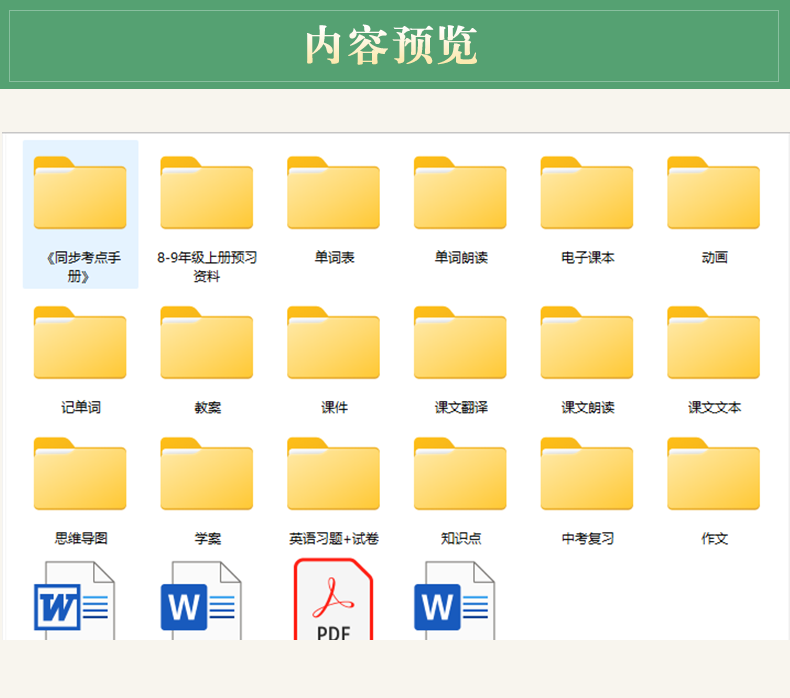
Task: Click the 学案 folder icon
Action: [x=207, y=474]
